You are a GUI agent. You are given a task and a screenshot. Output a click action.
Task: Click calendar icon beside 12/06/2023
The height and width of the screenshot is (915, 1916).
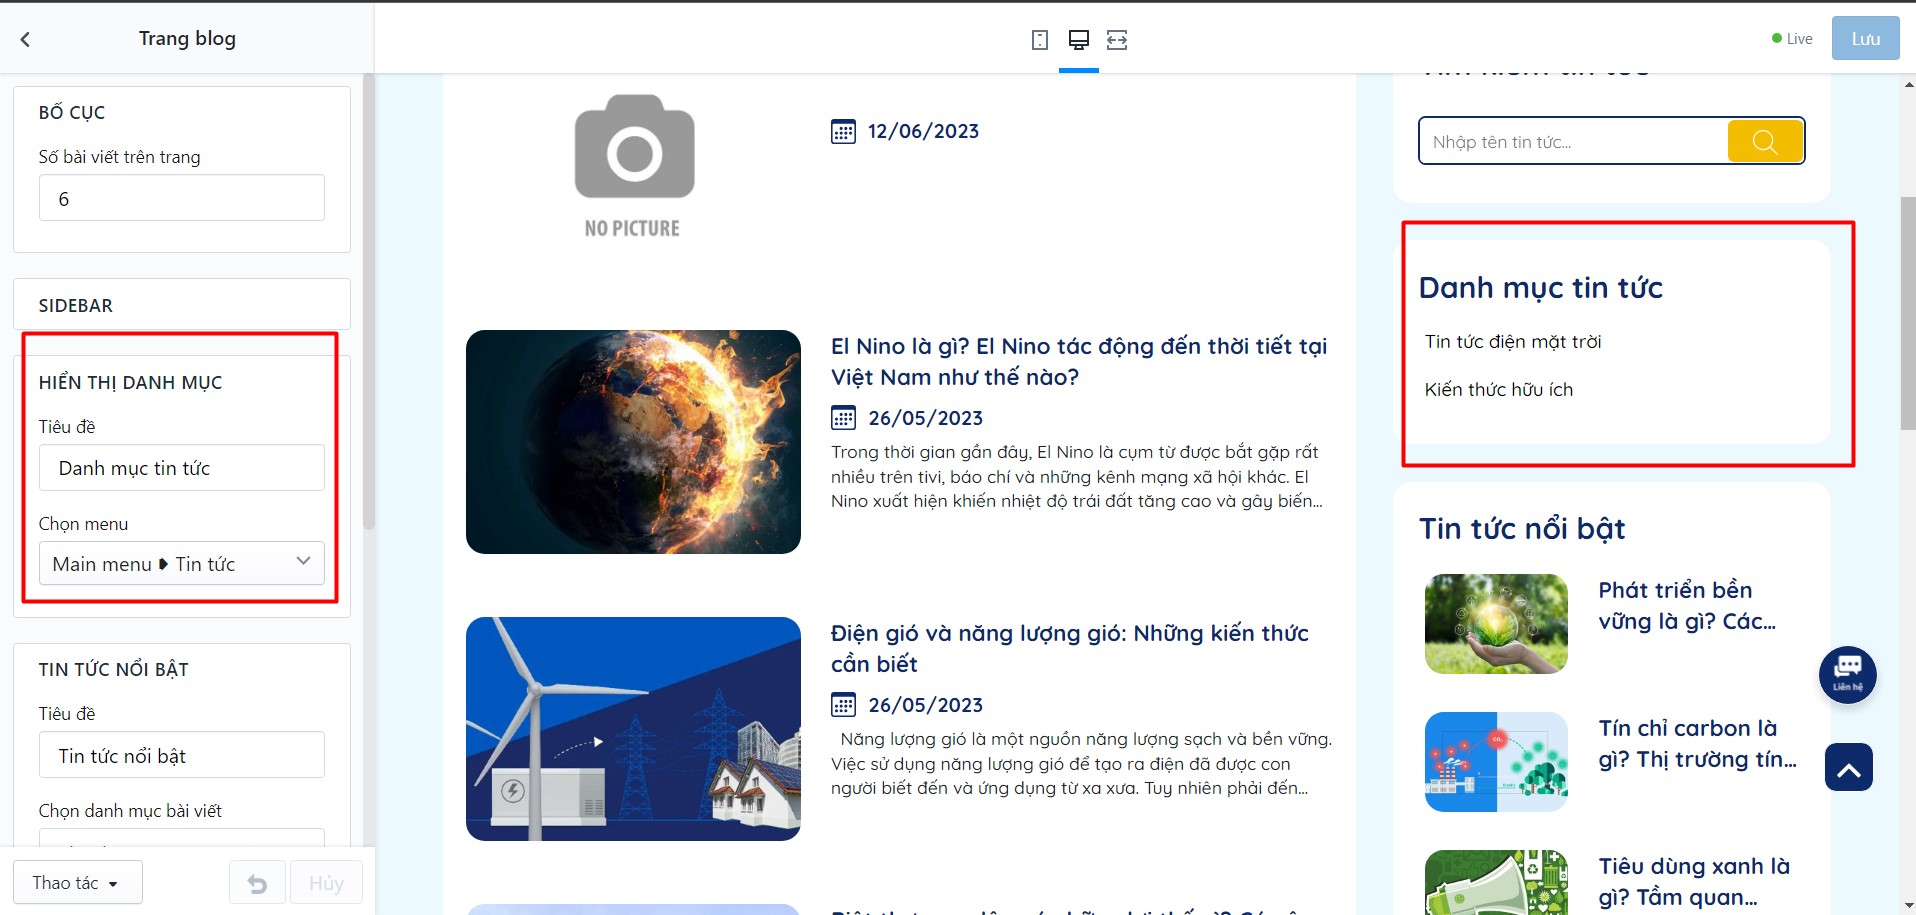pos(843,132)
